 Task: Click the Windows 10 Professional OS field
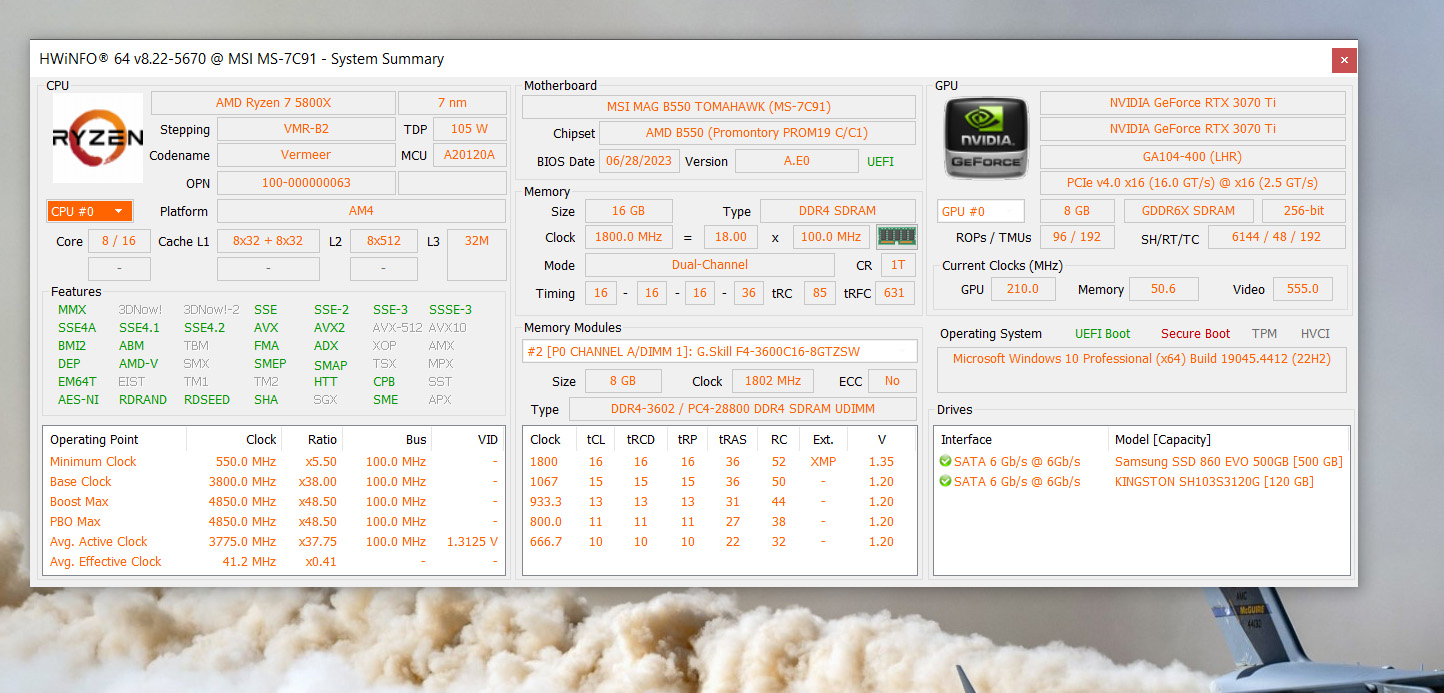click(x=1141, y=359)
